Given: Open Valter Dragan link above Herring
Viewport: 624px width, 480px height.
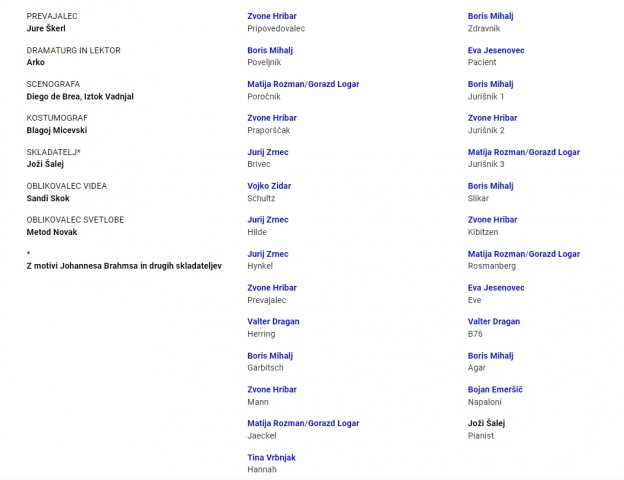Looking at the screenshot, I should (273, 322).
